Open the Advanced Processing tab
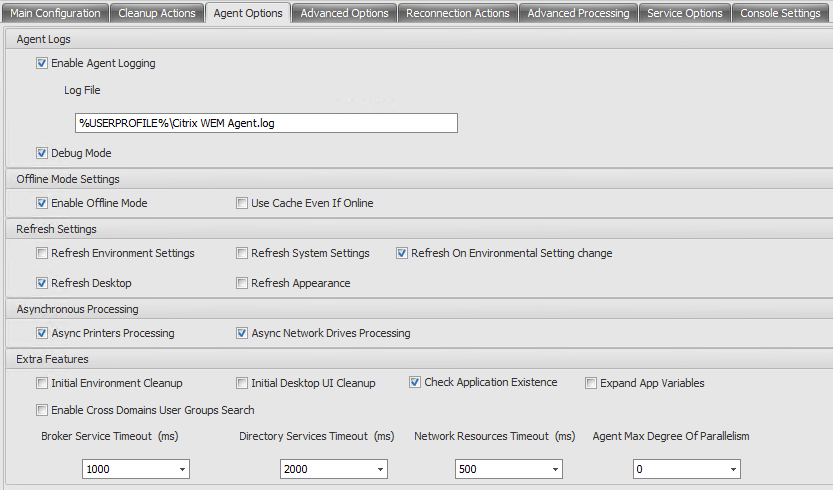Image resolution: width=833 pixels, height=490 pixels. coord(579,13)
